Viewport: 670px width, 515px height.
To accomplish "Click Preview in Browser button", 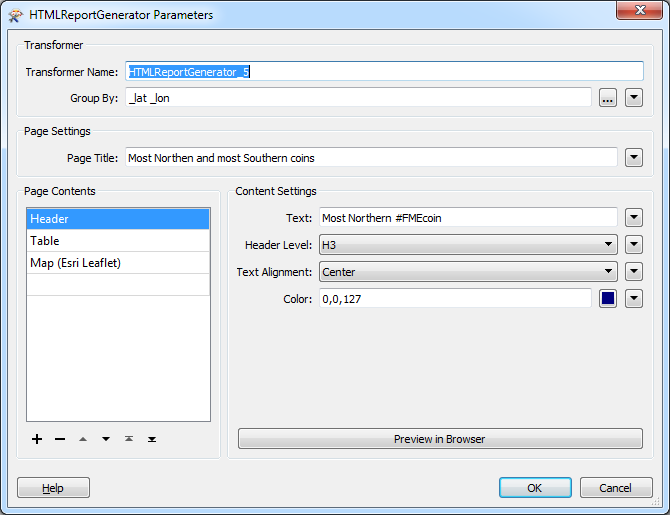I will (440, 439).
